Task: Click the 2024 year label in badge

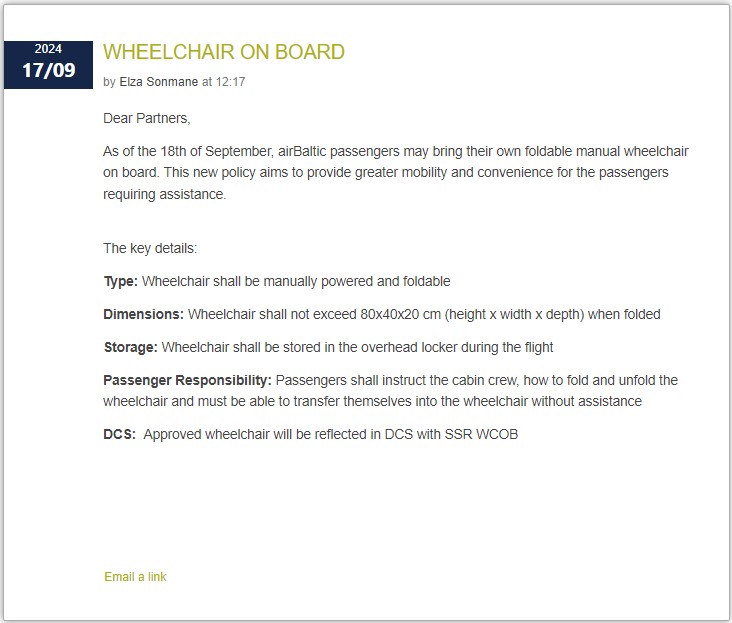Action: pos(48,49)
